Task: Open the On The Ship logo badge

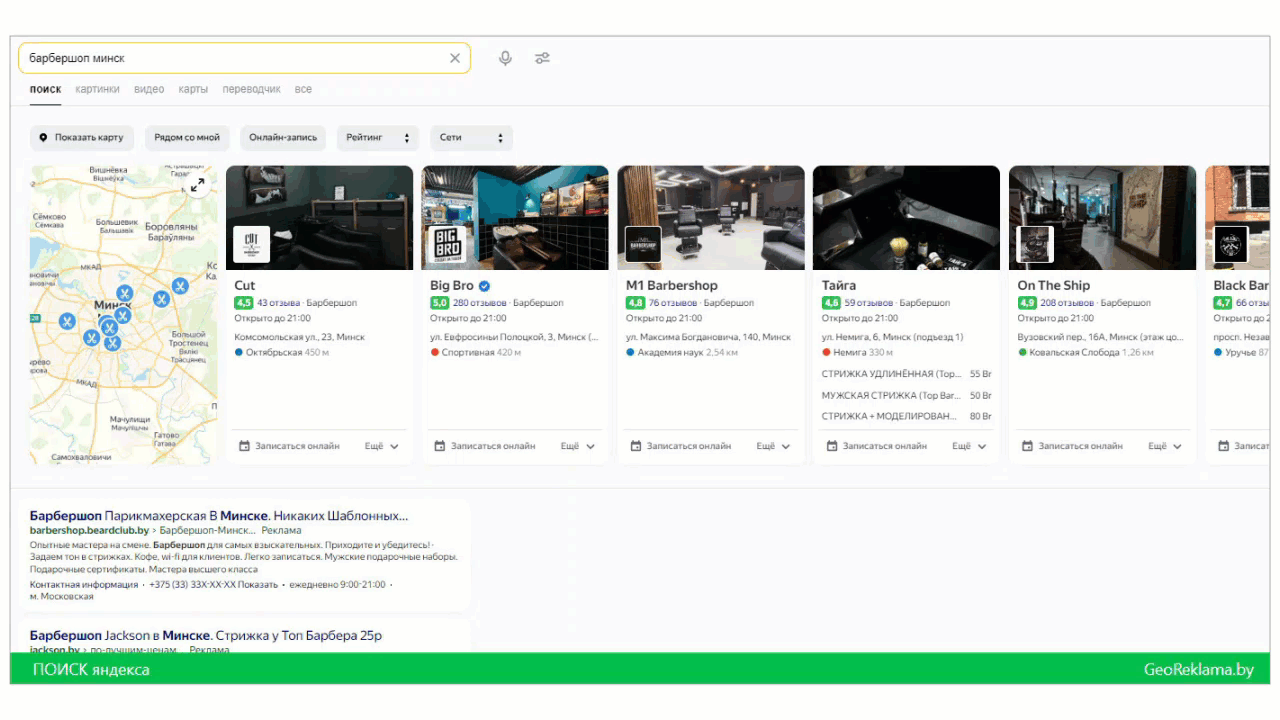Action: 1035,244
